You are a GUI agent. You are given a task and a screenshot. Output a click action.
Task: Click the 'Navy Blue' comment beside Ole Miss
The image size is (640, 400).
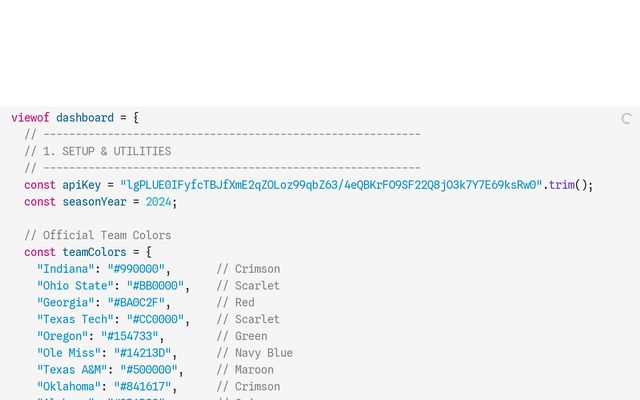264,353
